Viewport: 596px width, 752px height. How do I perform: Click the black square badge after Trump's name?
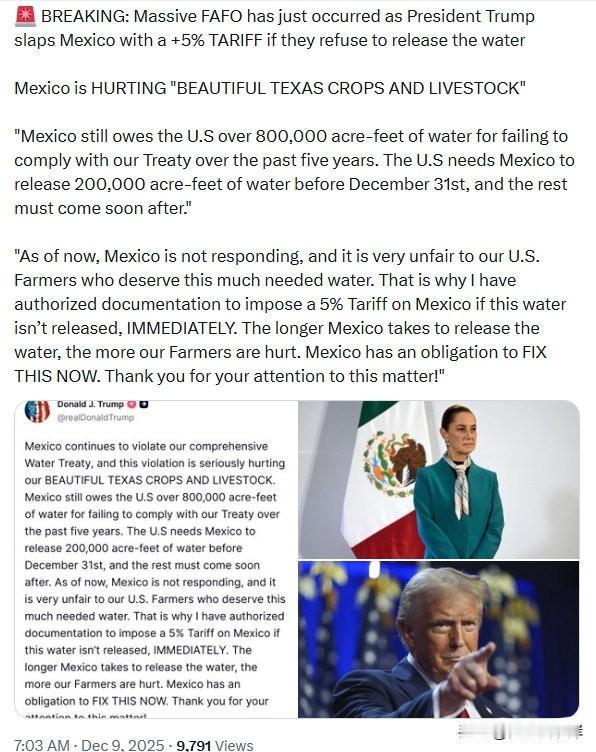pyautogui.click(x=143, y=404)
